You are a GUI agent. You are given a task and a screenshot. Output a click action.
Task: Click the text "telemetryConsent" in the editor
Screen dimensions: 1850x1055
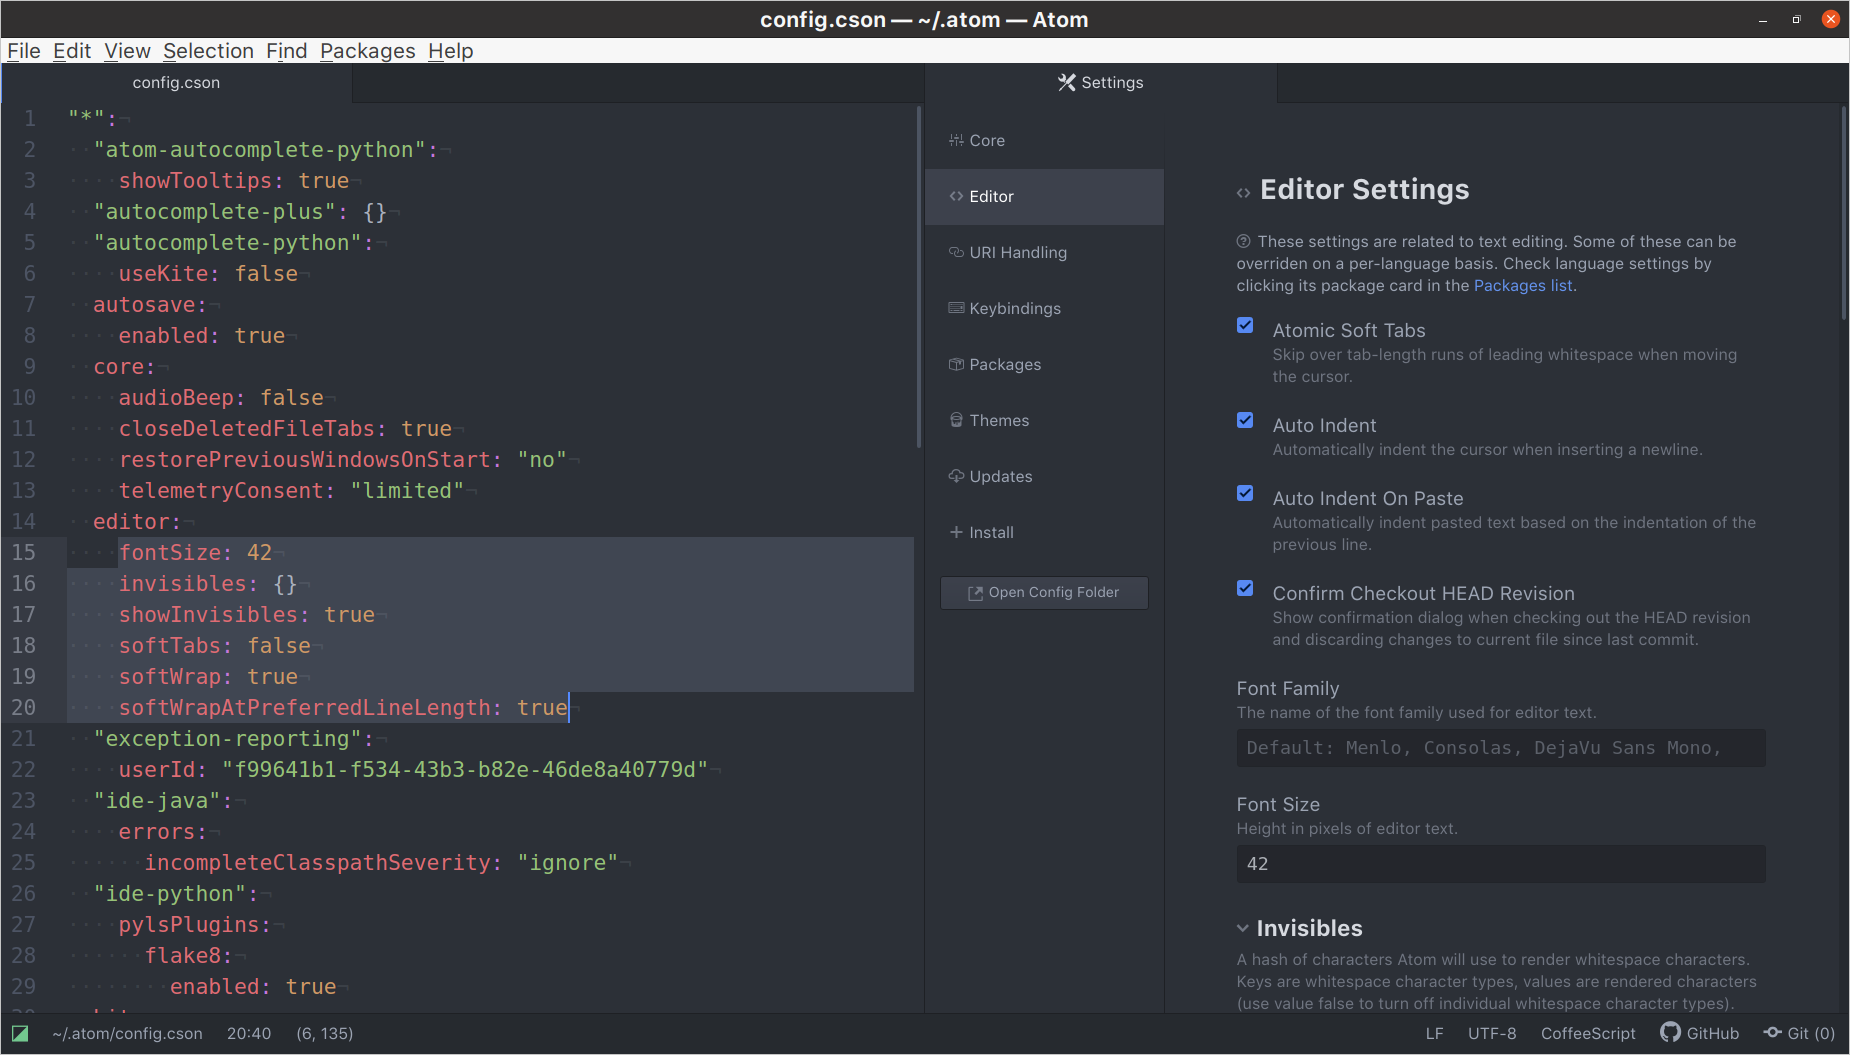pyautogui.click(x=221, y=491)
